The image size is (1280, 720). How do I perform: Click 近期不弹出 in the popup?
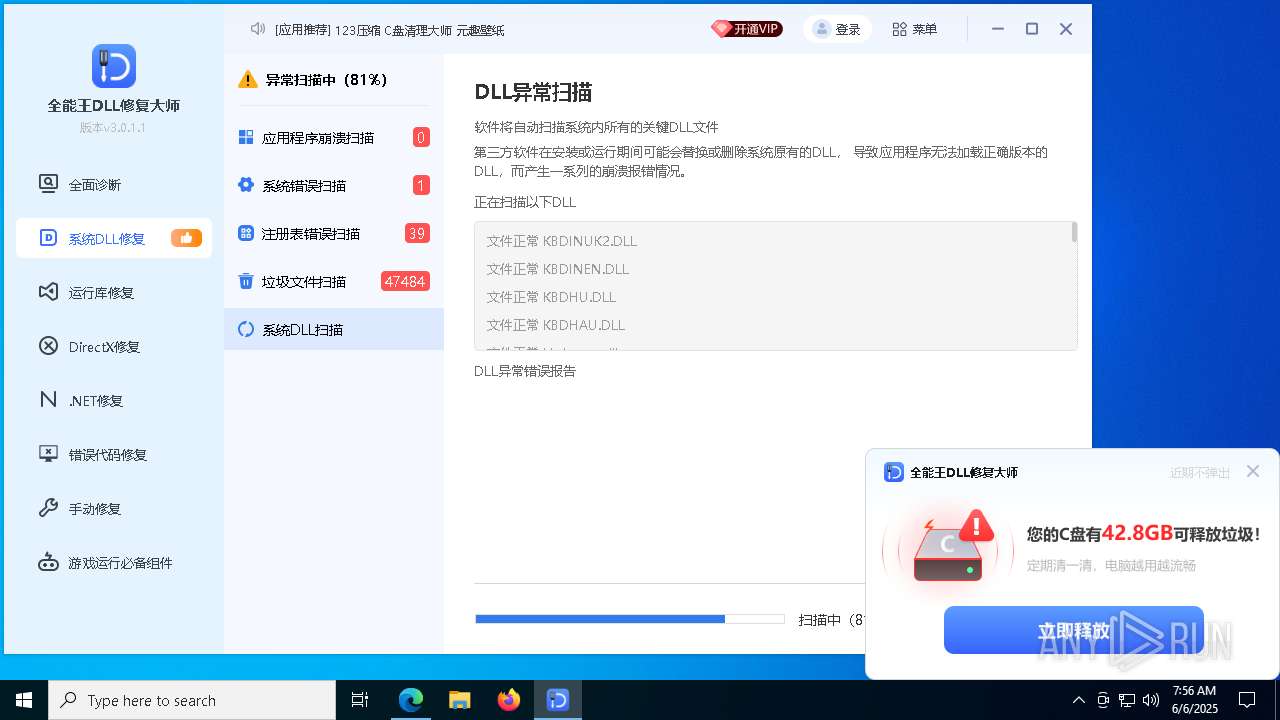[x=1200, y=473]
